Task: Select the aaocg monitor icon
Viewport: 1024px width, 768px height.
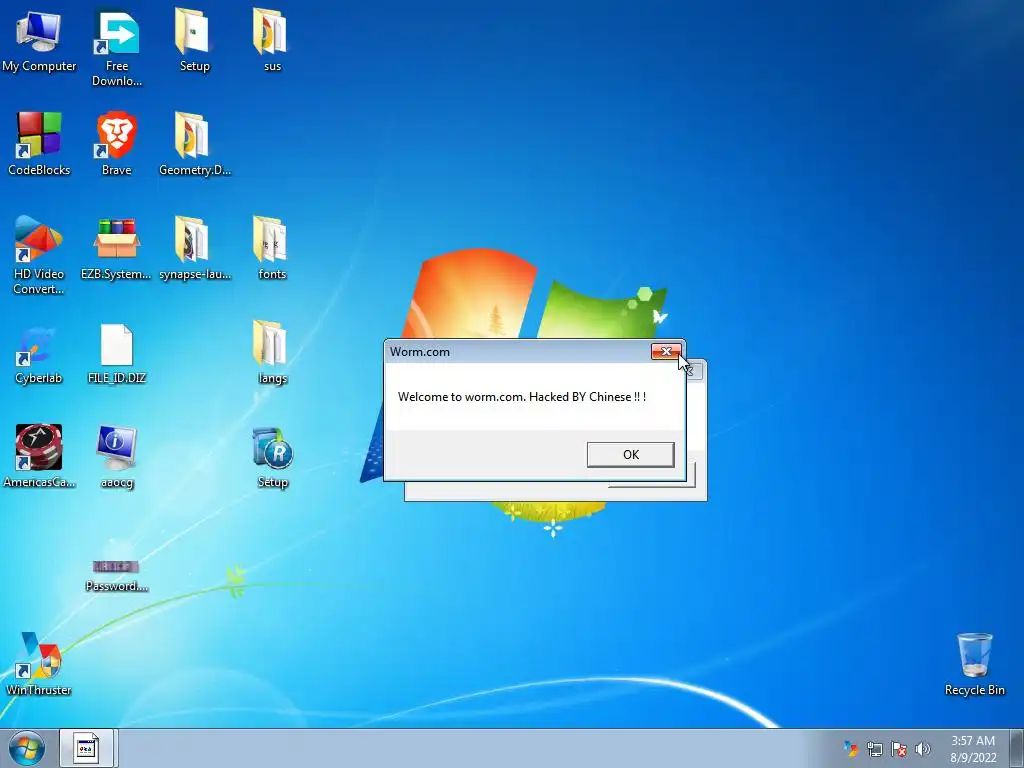Action: 116,456
